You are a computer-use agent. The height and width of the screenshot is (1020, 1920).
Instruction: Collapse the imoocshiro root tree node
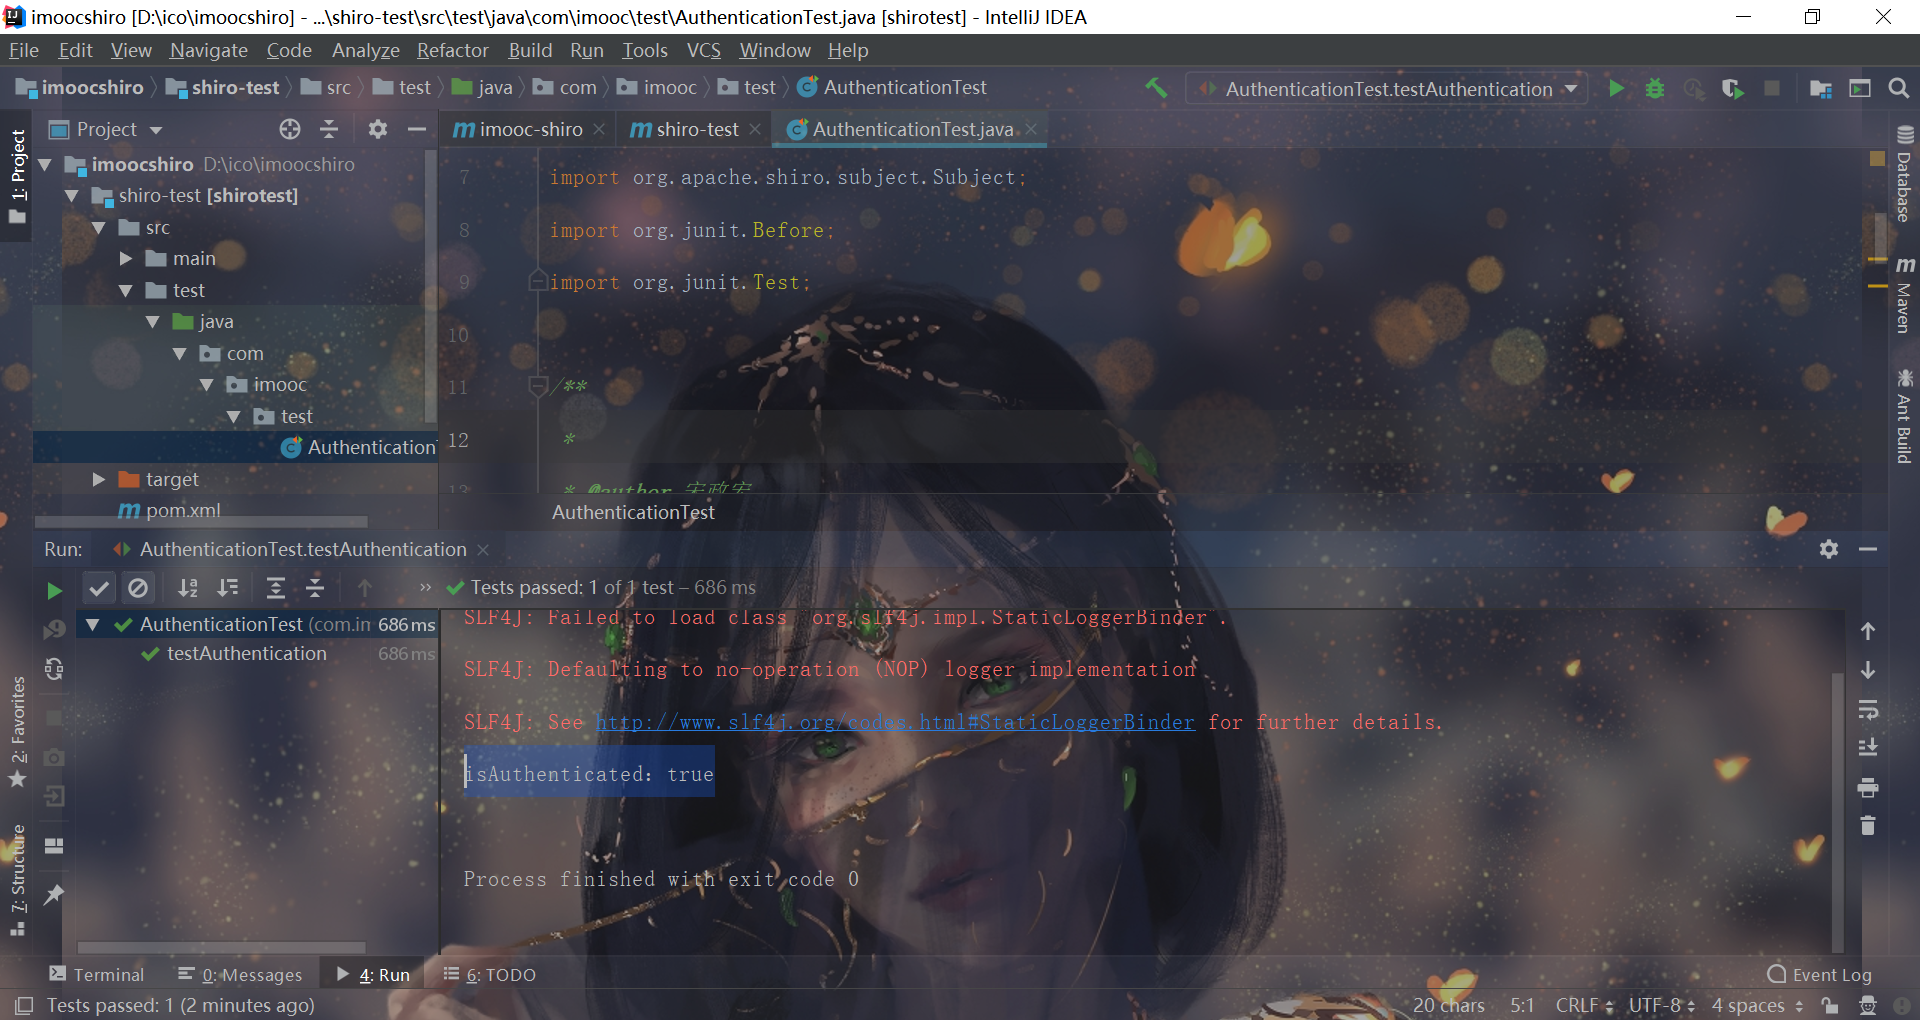tap(45, 164)
